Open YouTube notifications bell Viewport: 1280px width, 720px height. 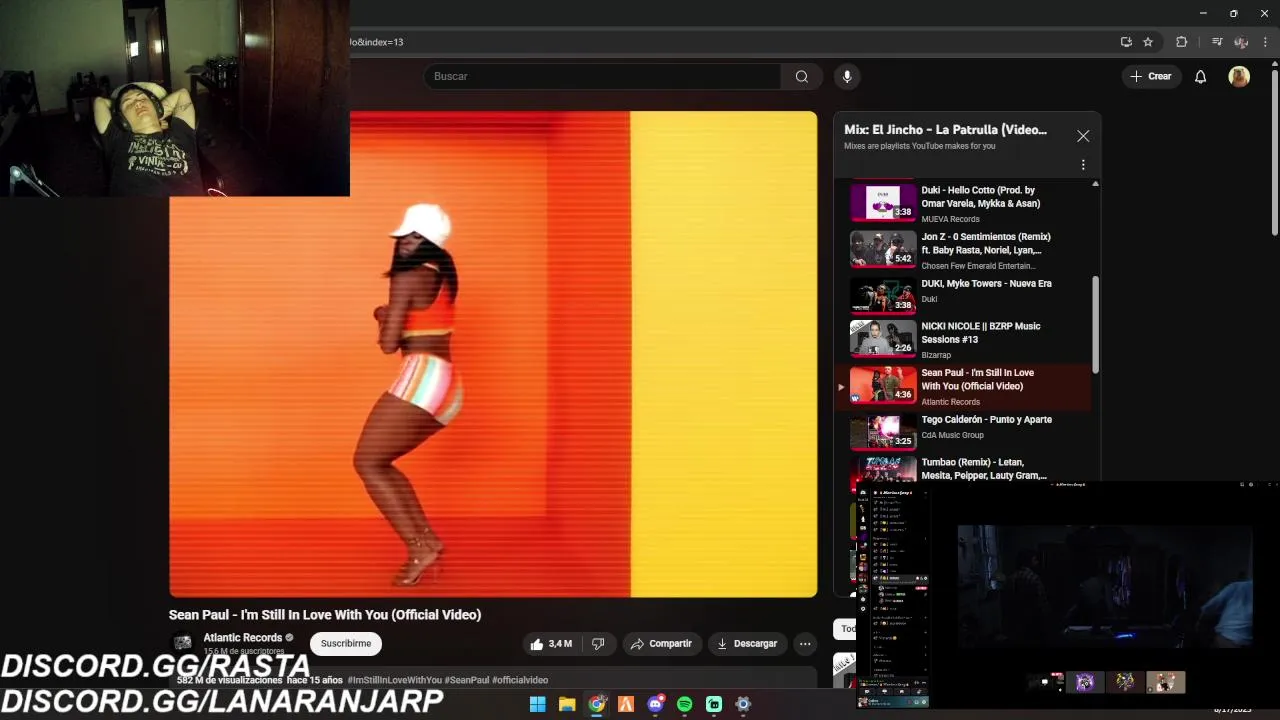1200,77
